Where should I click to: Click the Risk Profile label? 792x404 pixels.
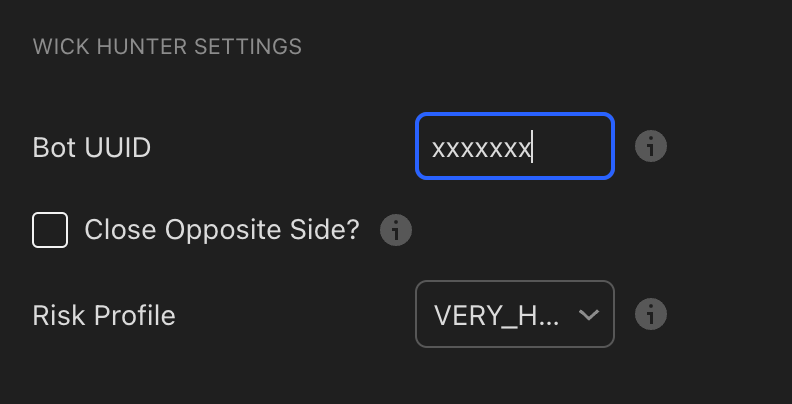(x=104, y=316)
